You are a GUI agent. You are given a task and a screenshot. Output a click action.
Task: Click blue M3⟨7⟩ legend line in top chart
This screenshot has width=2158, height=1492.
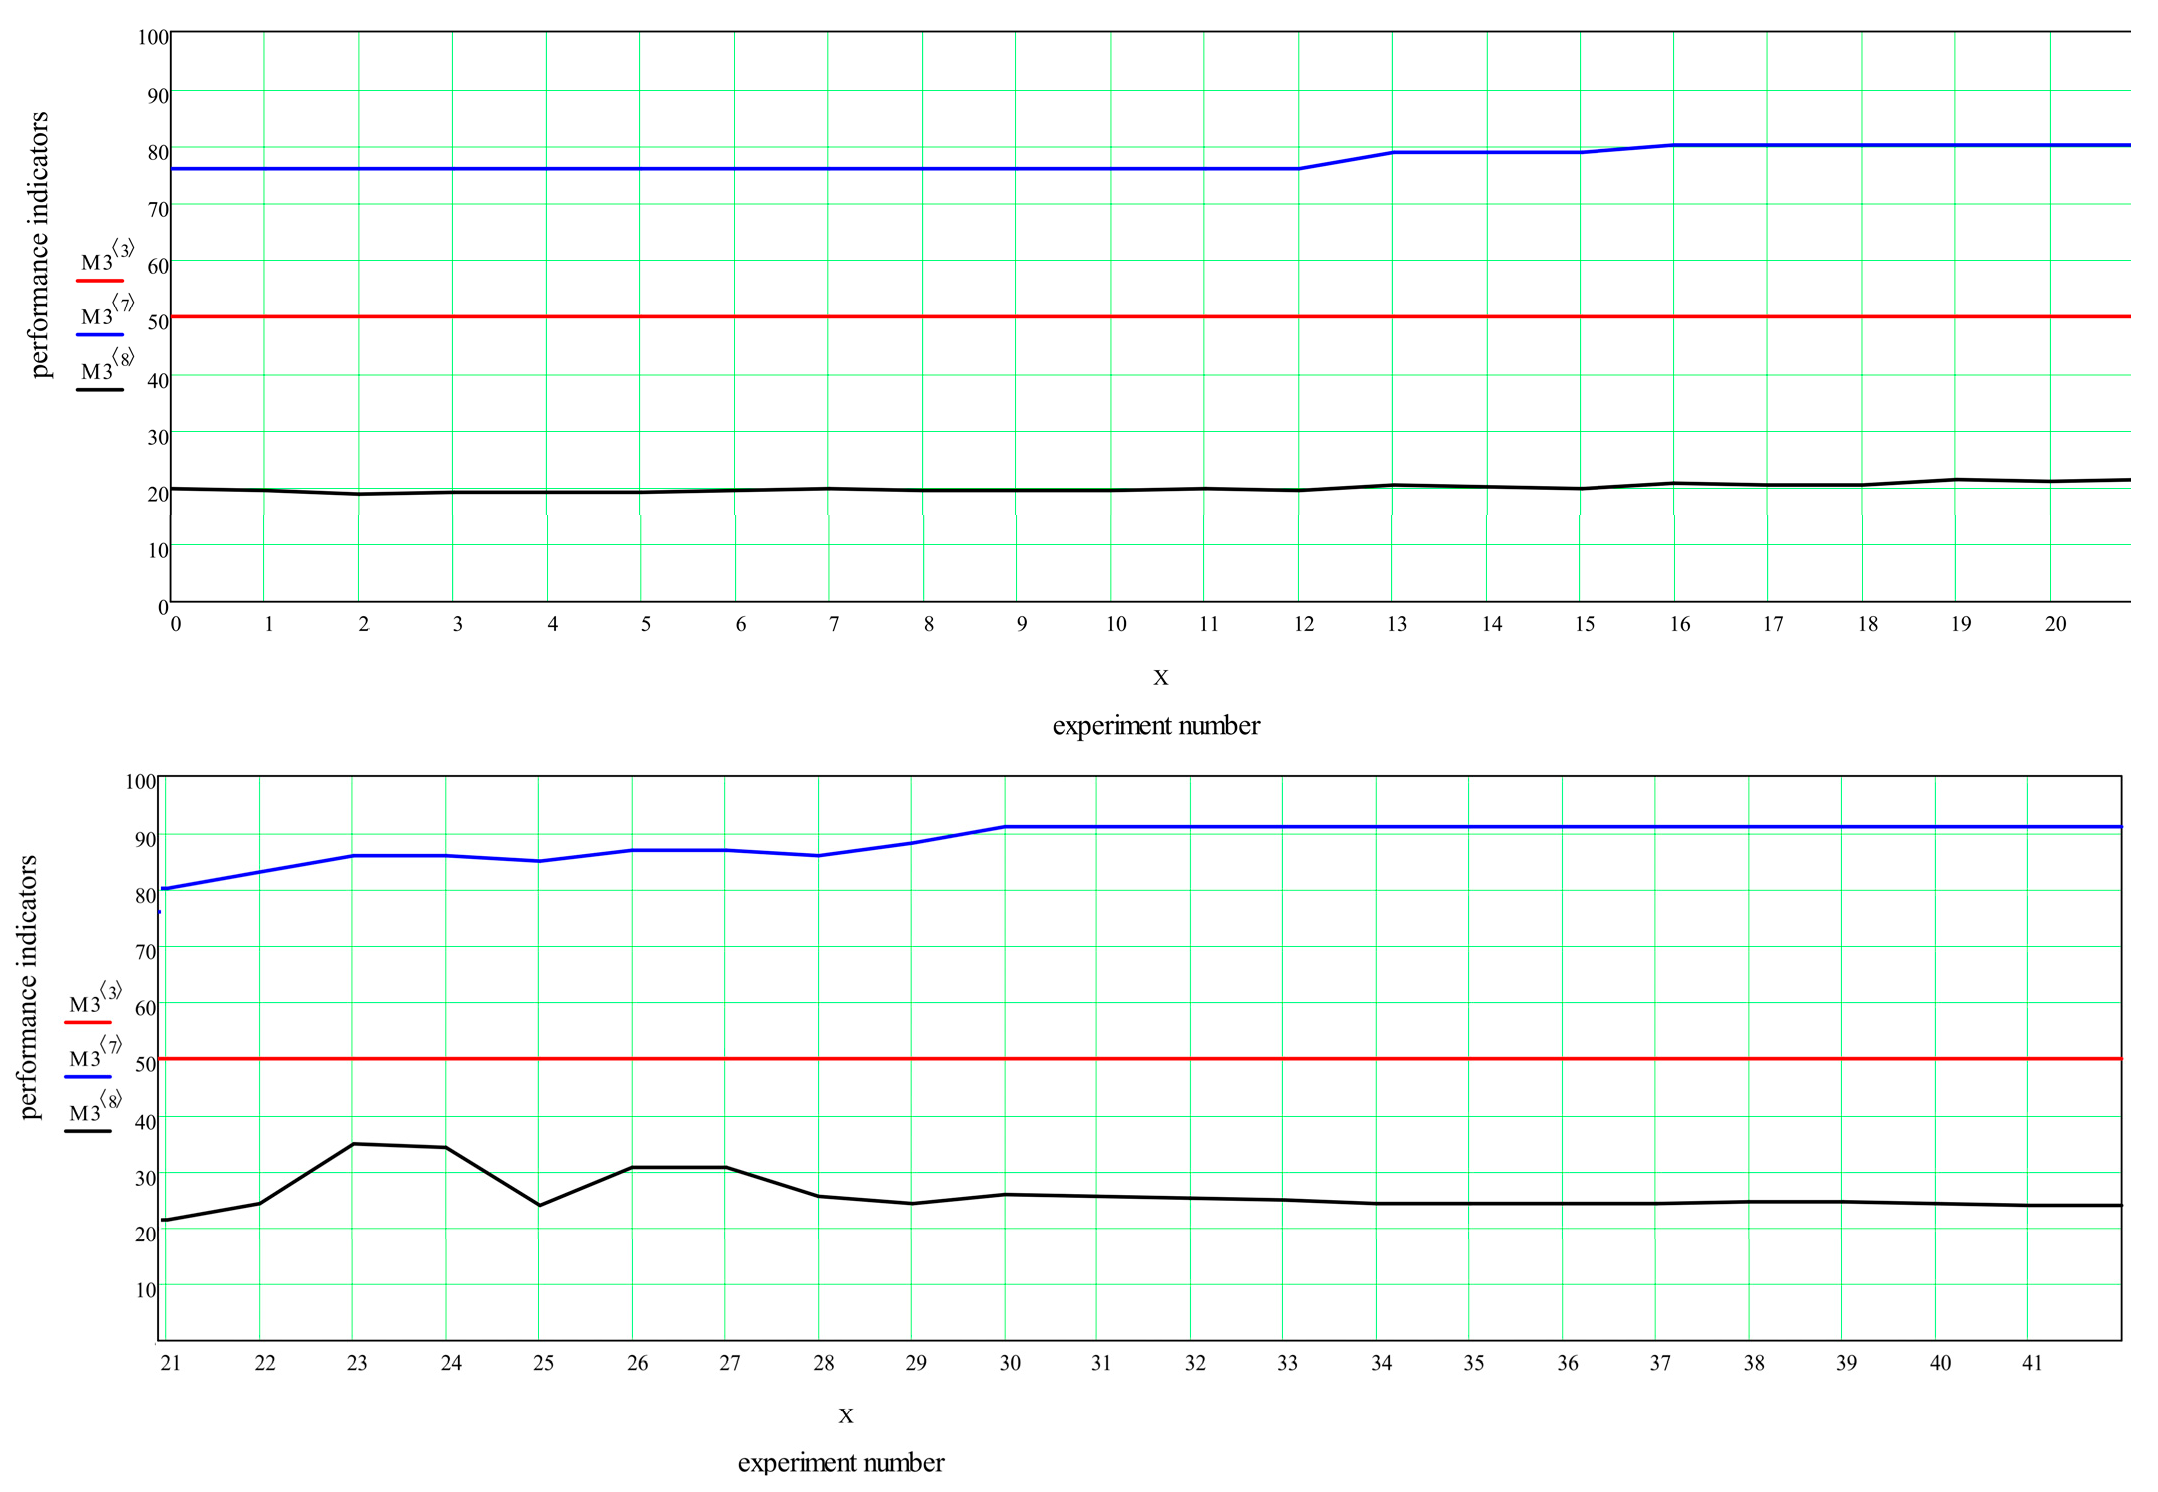click(100, 335)
